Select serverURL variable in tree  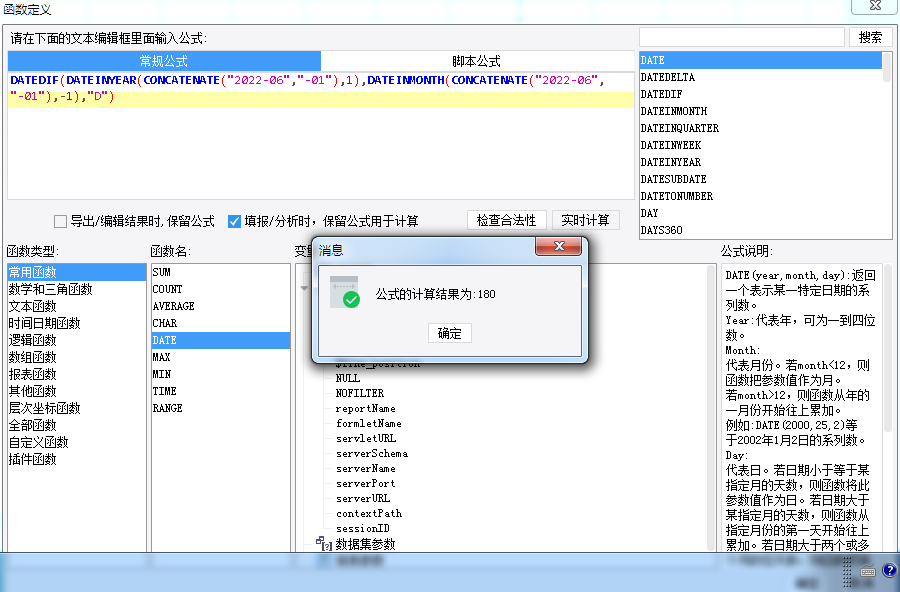pos(363,498)
